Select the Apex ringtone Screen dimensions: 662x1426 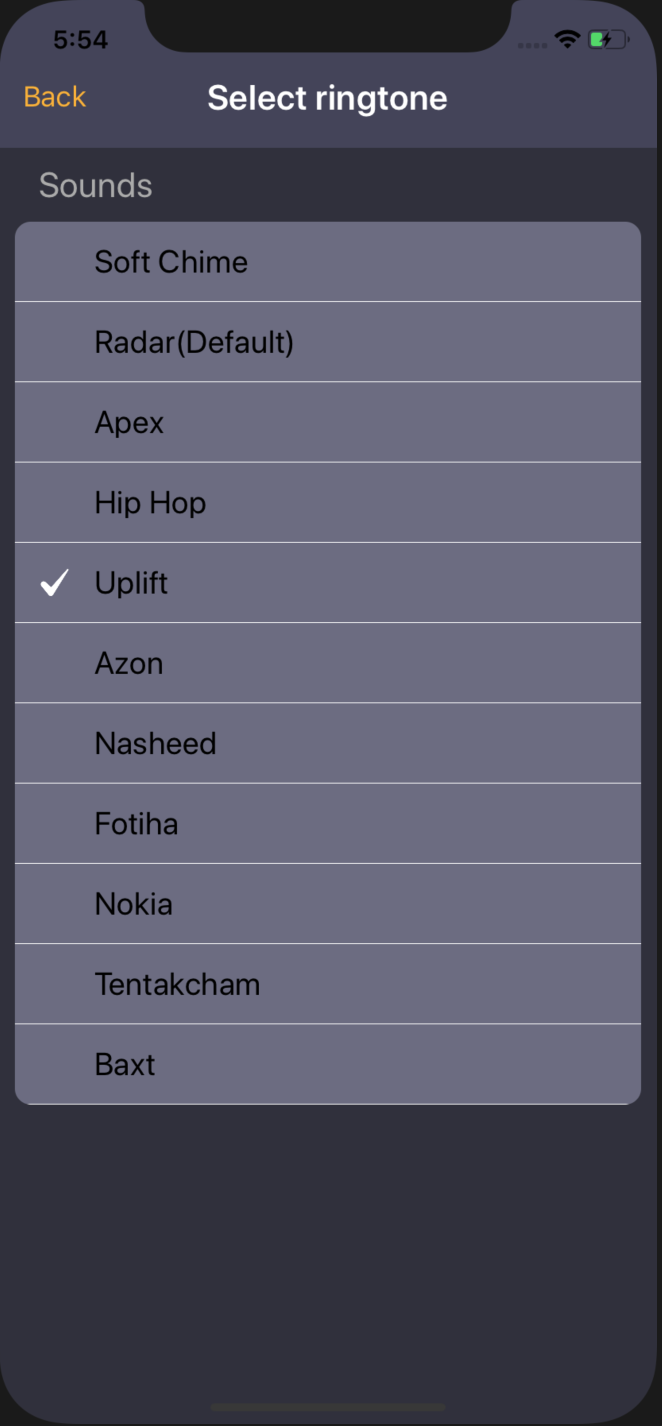(328, 422)
